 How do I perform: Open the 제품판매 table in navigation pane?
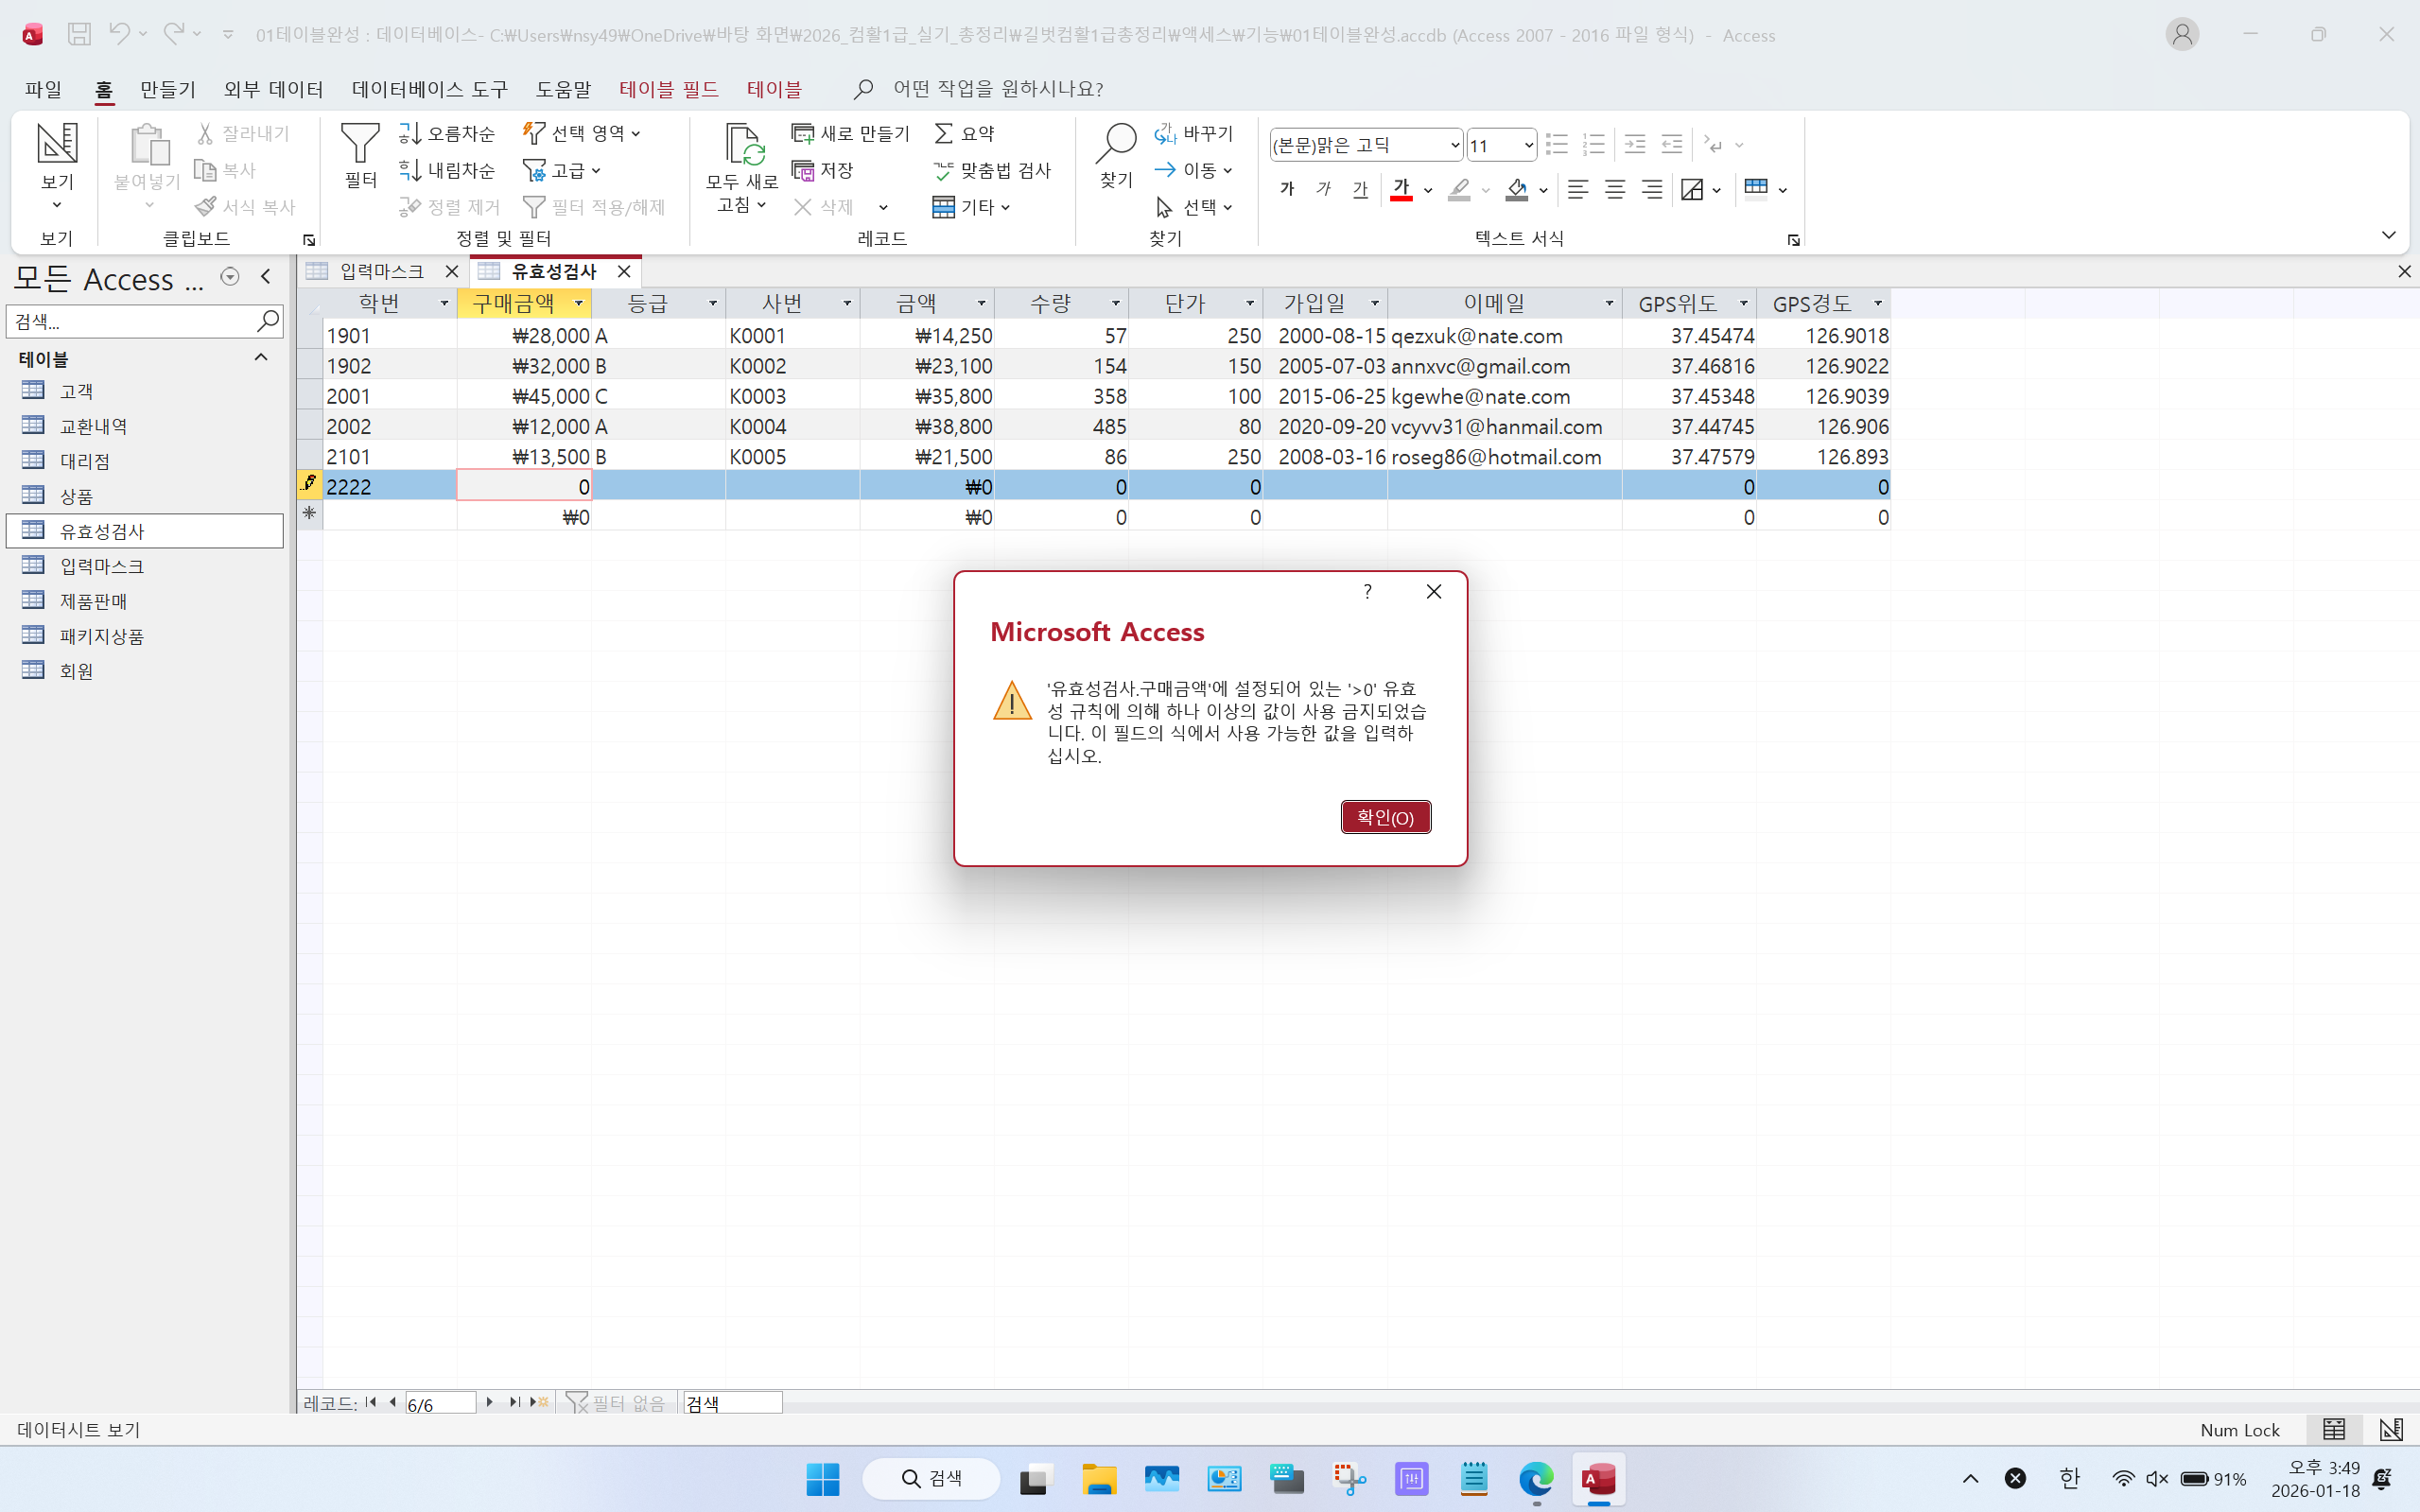pyautogui.click(x=93, y=601)
